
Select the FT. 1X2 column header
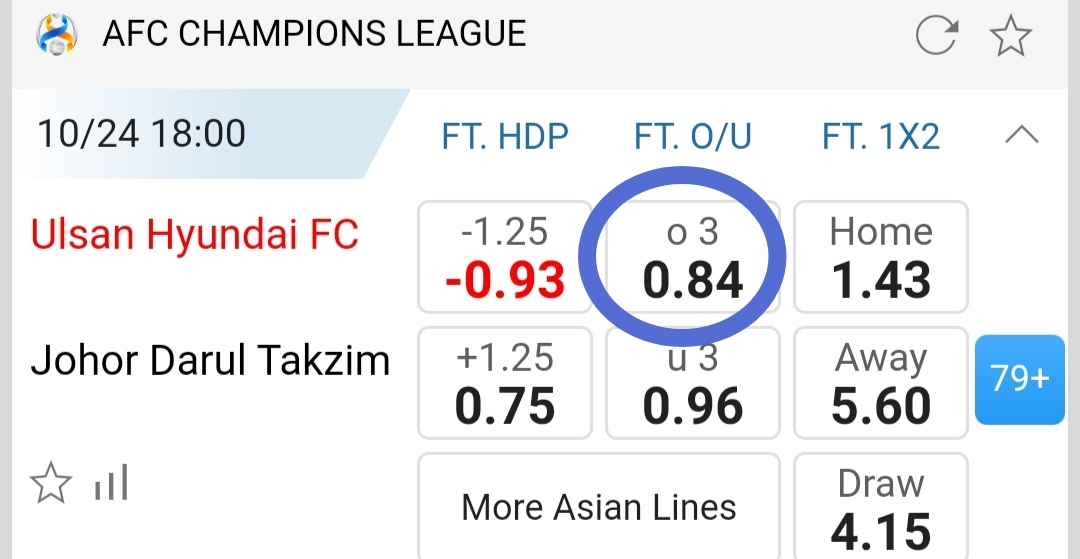881,136
